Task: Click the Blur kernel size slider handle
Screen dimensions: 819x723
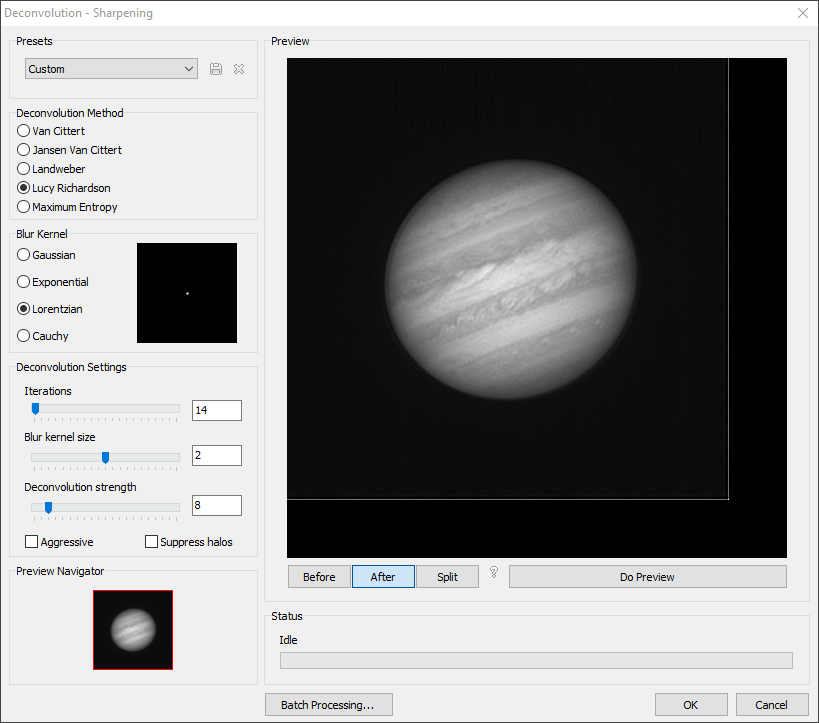Action: [106, 458]
